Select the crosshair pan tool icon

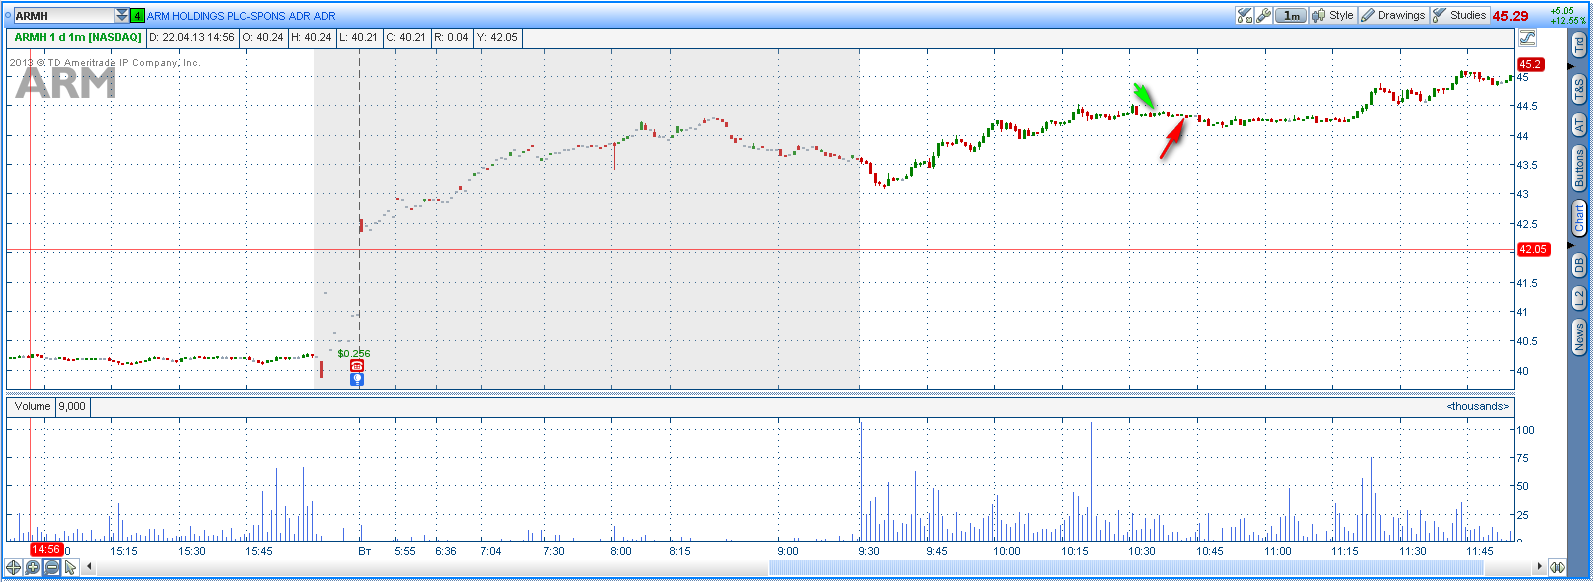coord(15,567)
